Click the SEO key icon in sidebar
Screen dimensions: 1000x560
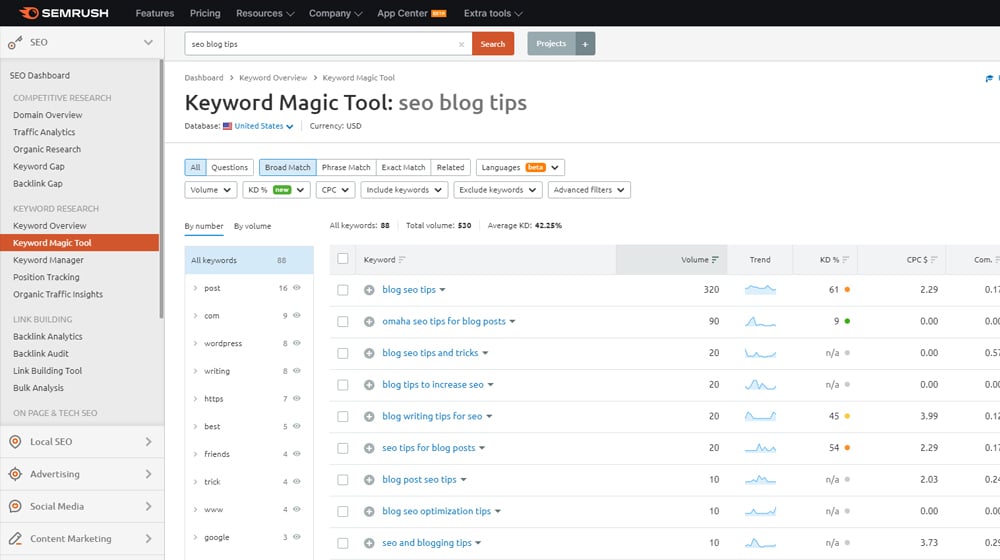[15, 43]
